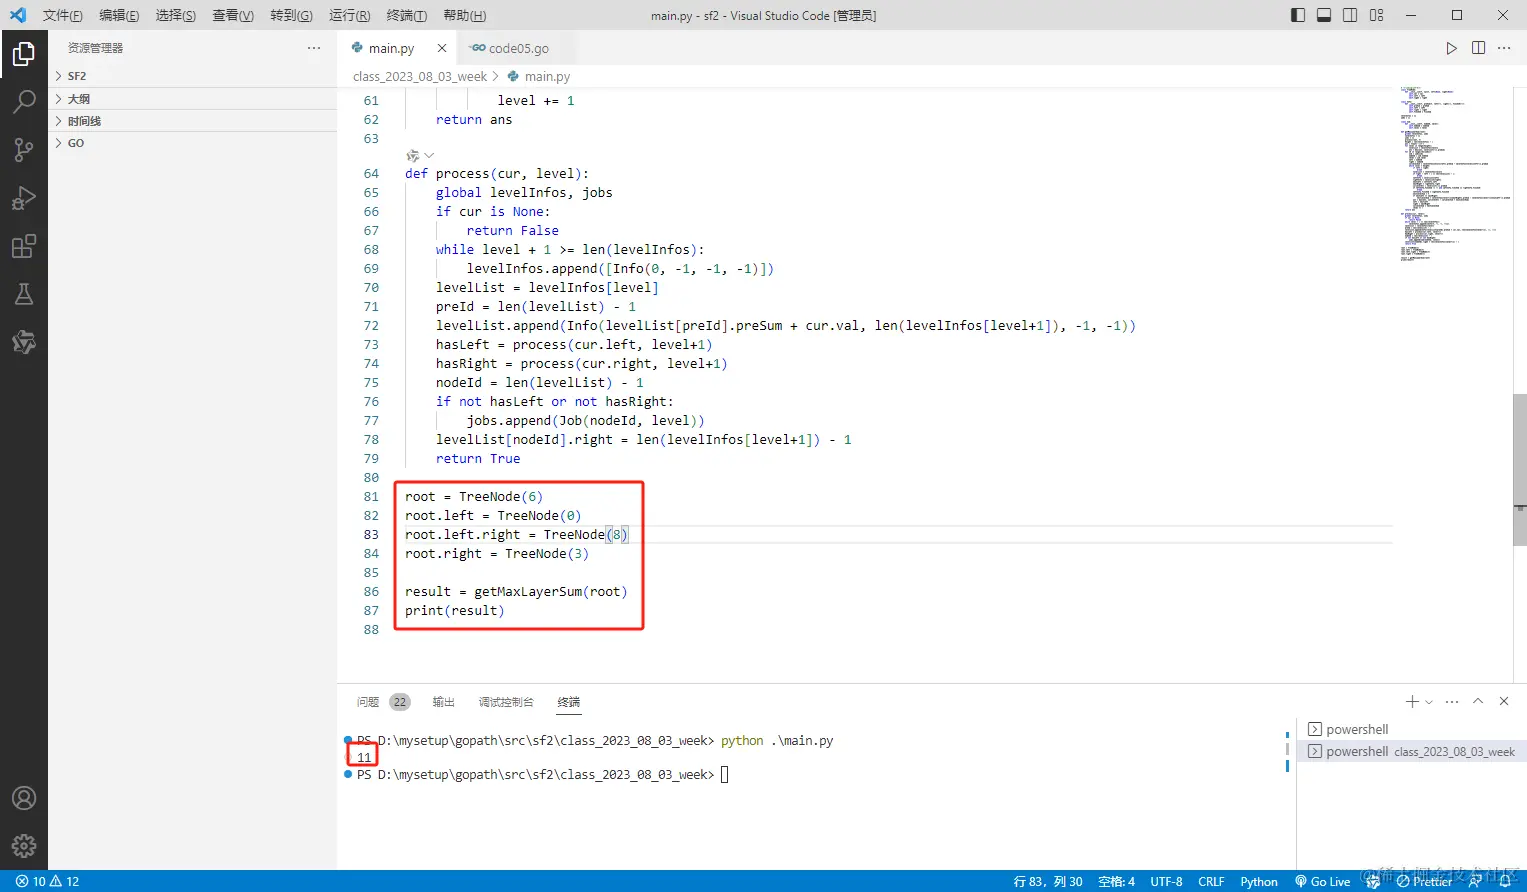
Task: Open the 文件(F) menu
Action: [x=63, y=15]
